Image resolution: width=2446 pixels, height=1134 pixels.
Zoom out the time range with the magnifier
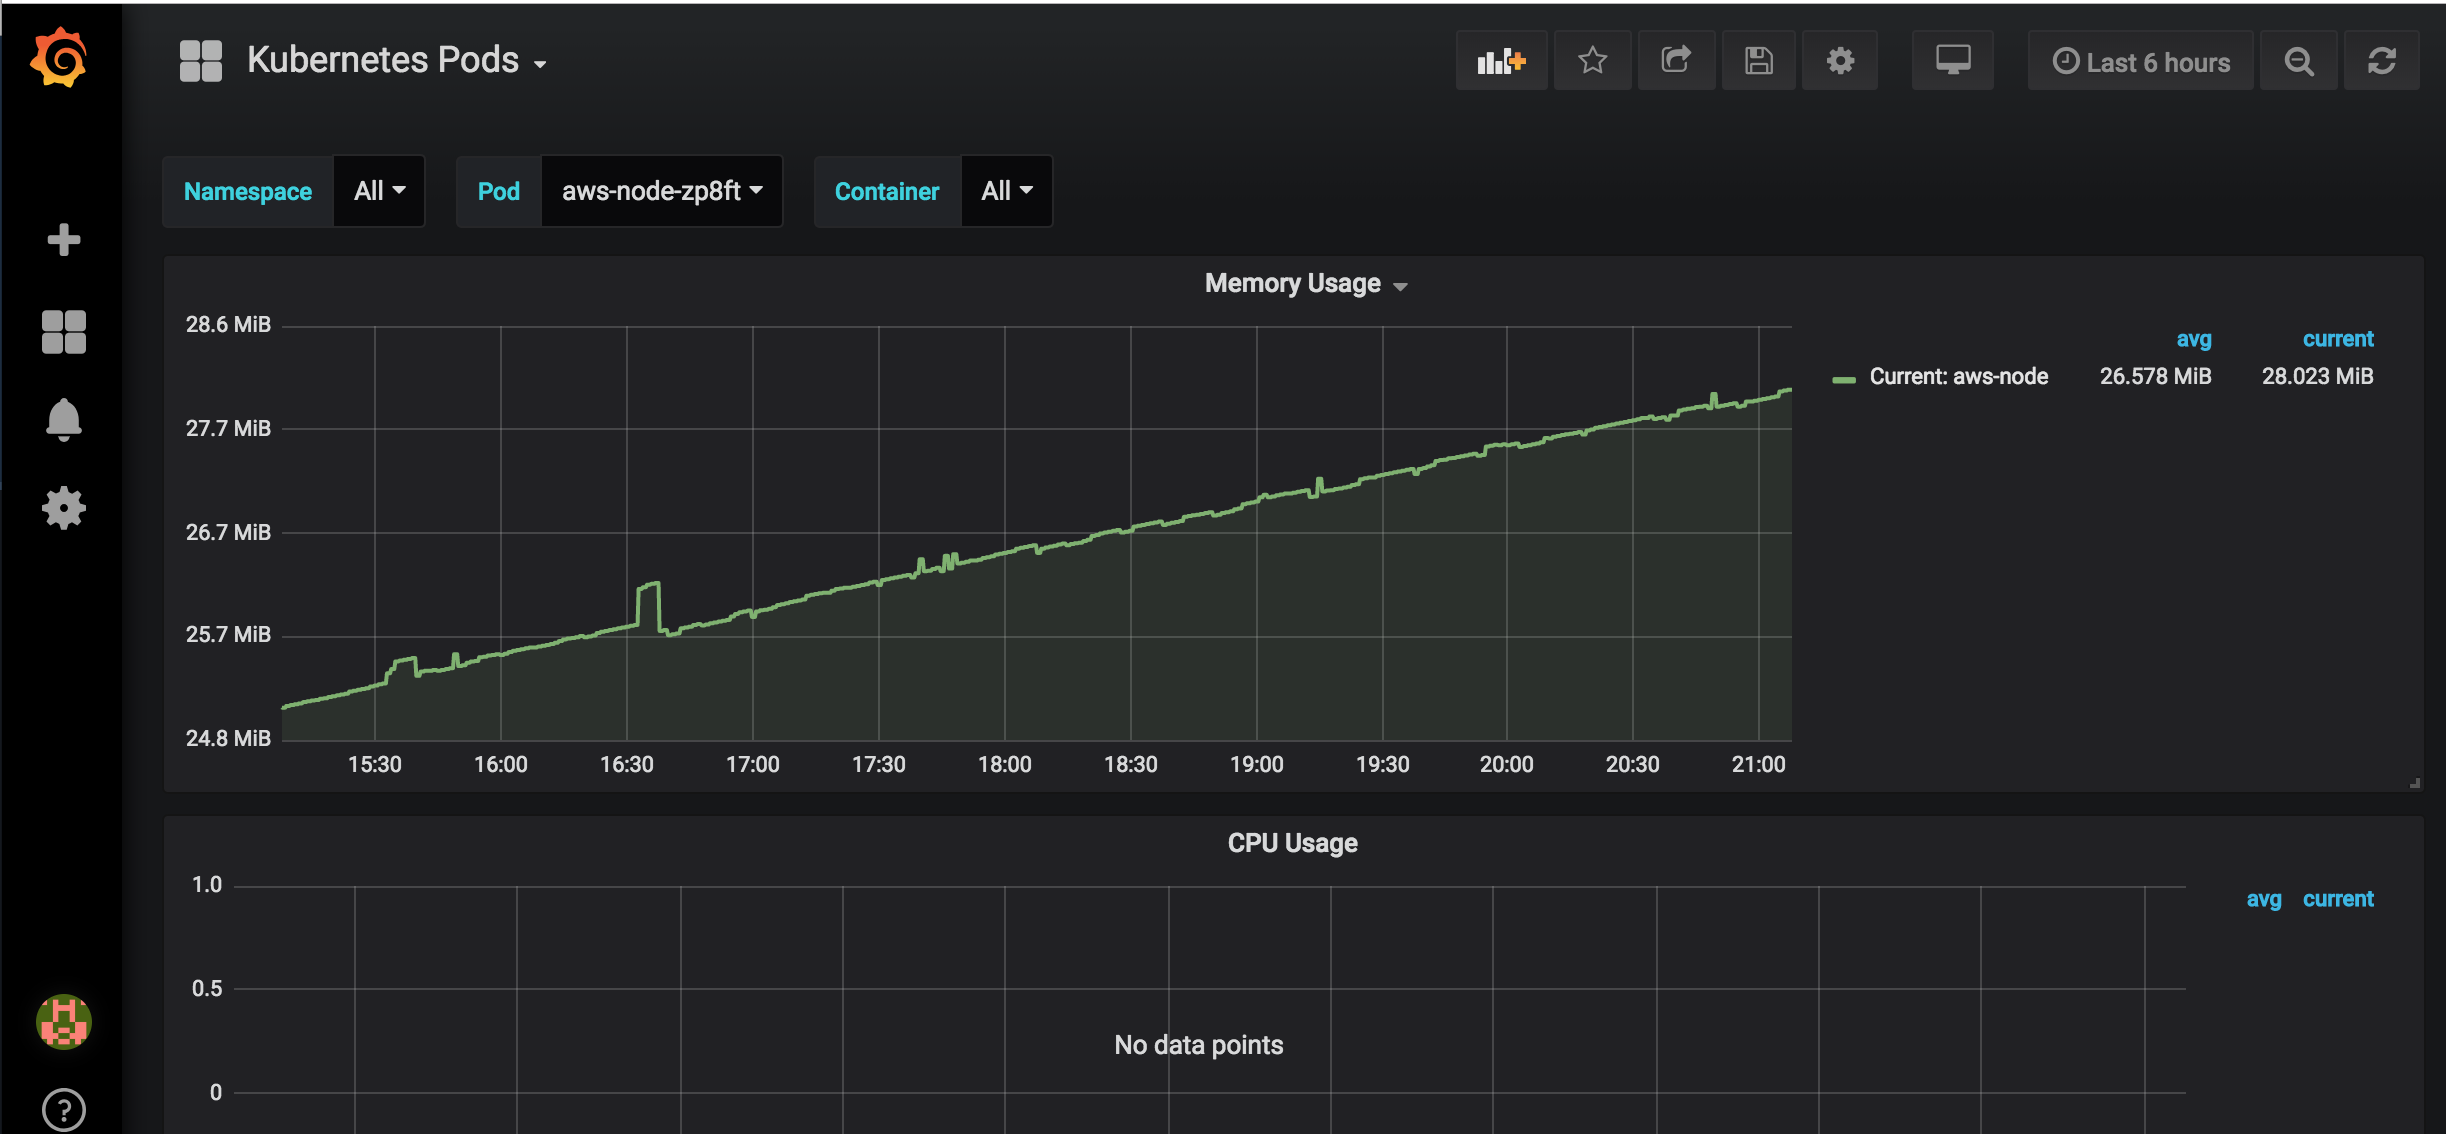point(2299,60)
